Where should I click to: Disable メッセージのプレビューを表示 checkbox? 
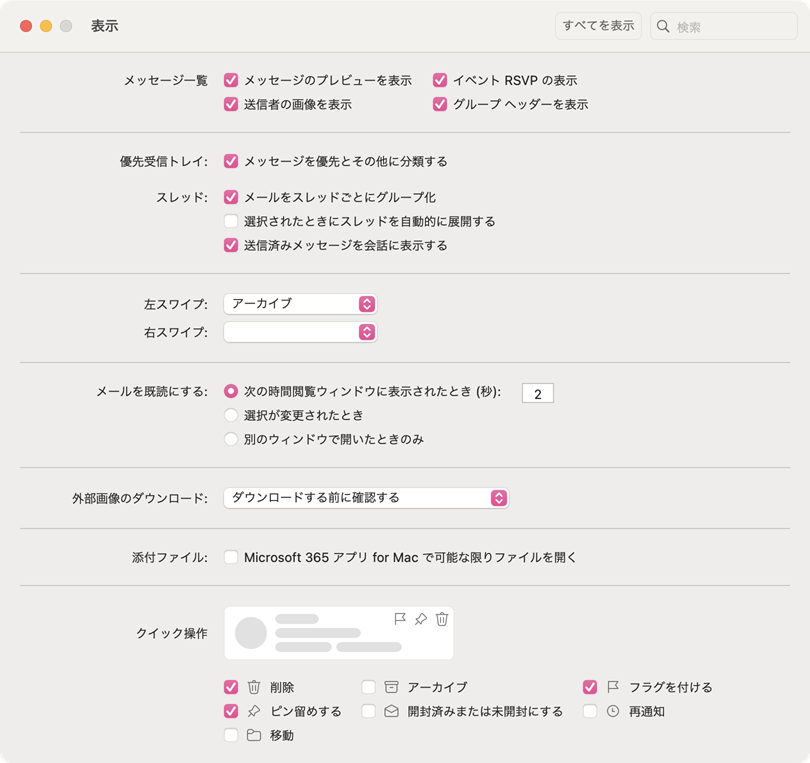231,80
